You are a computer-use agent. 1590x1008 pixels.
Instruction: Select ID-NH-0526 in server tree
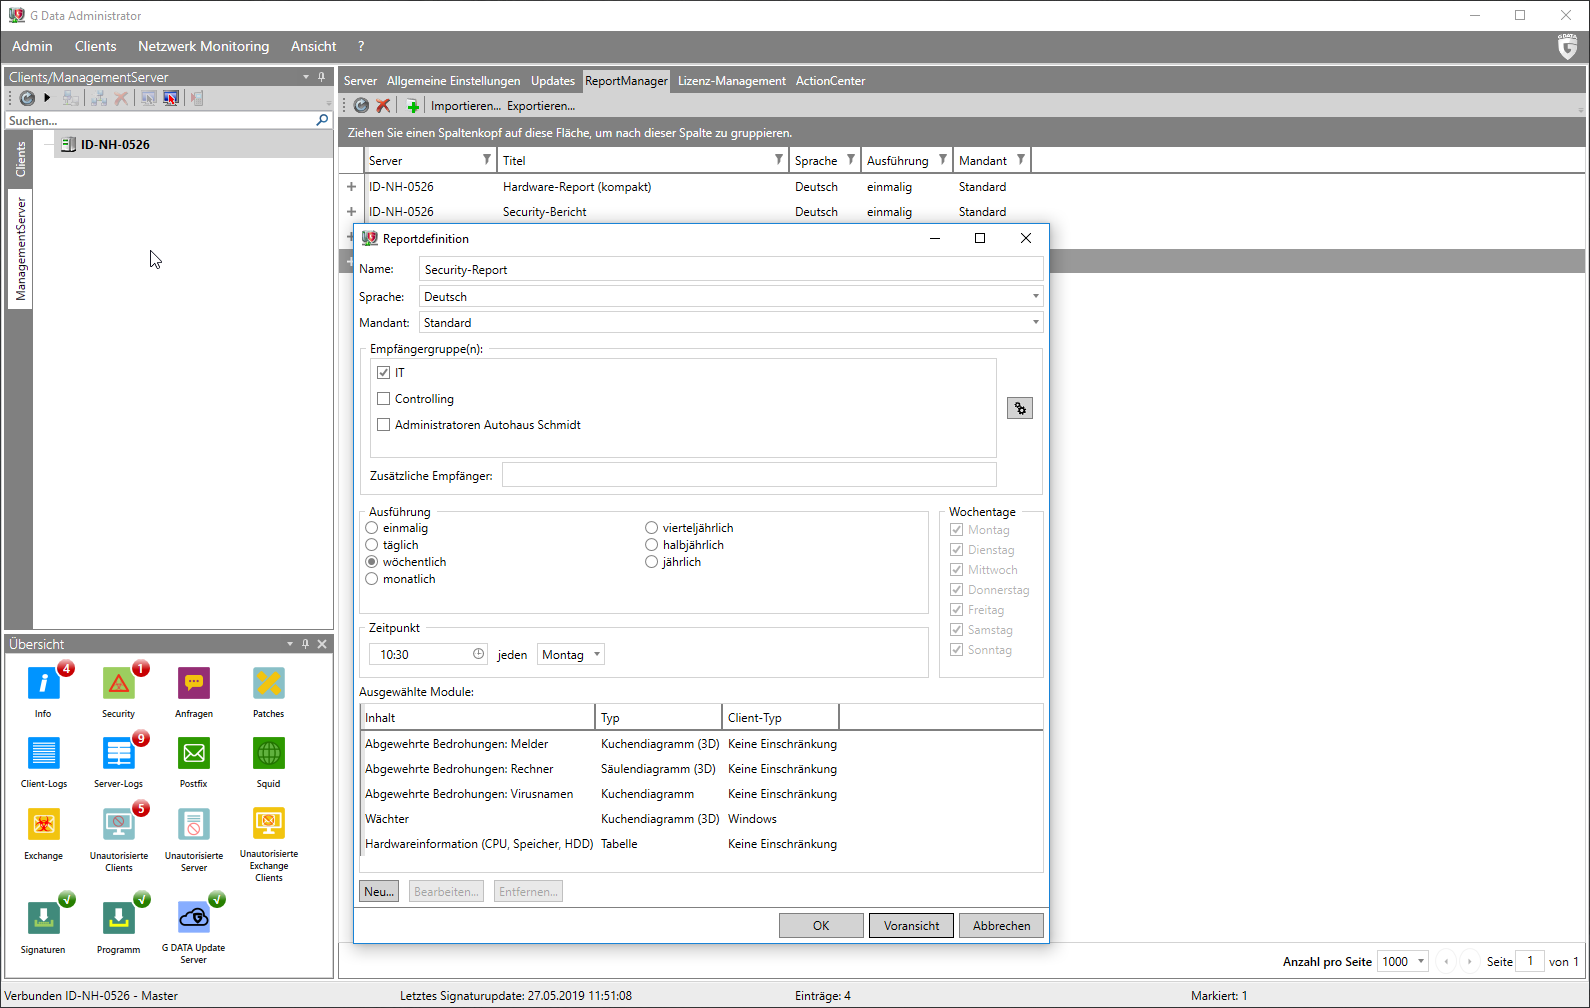(x=115, y=144)
